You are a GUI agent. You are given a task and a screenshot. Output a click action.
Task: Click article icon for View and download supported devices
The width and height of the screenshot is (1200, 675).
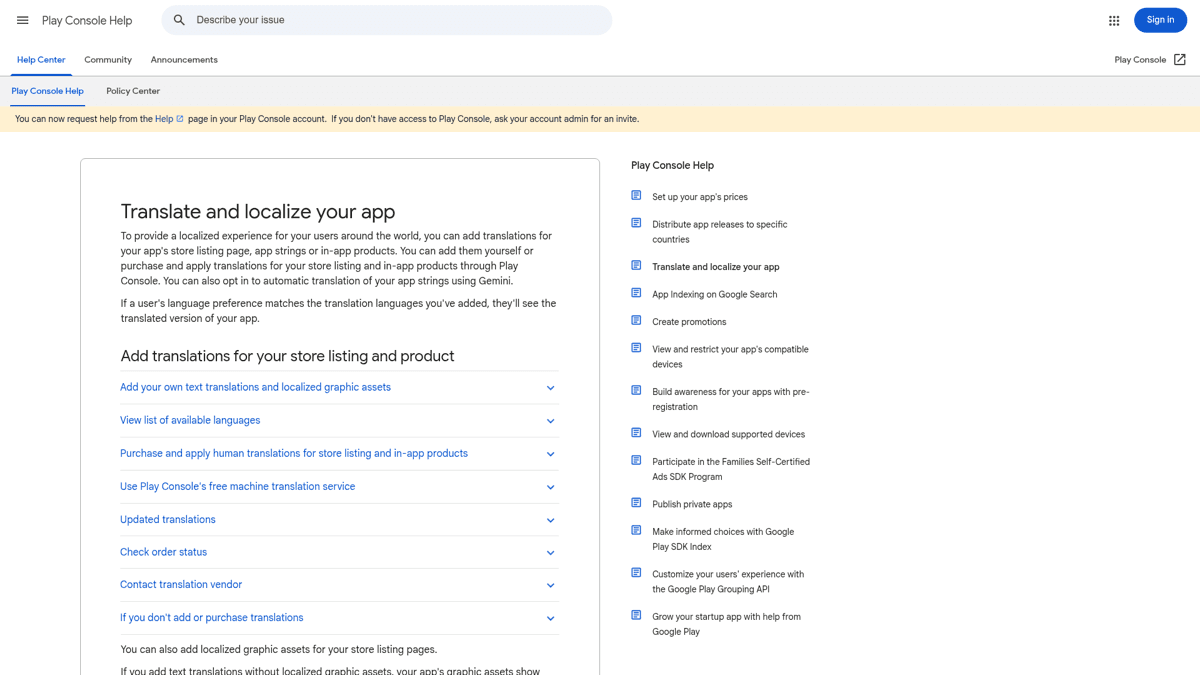(x=636, y=433)
